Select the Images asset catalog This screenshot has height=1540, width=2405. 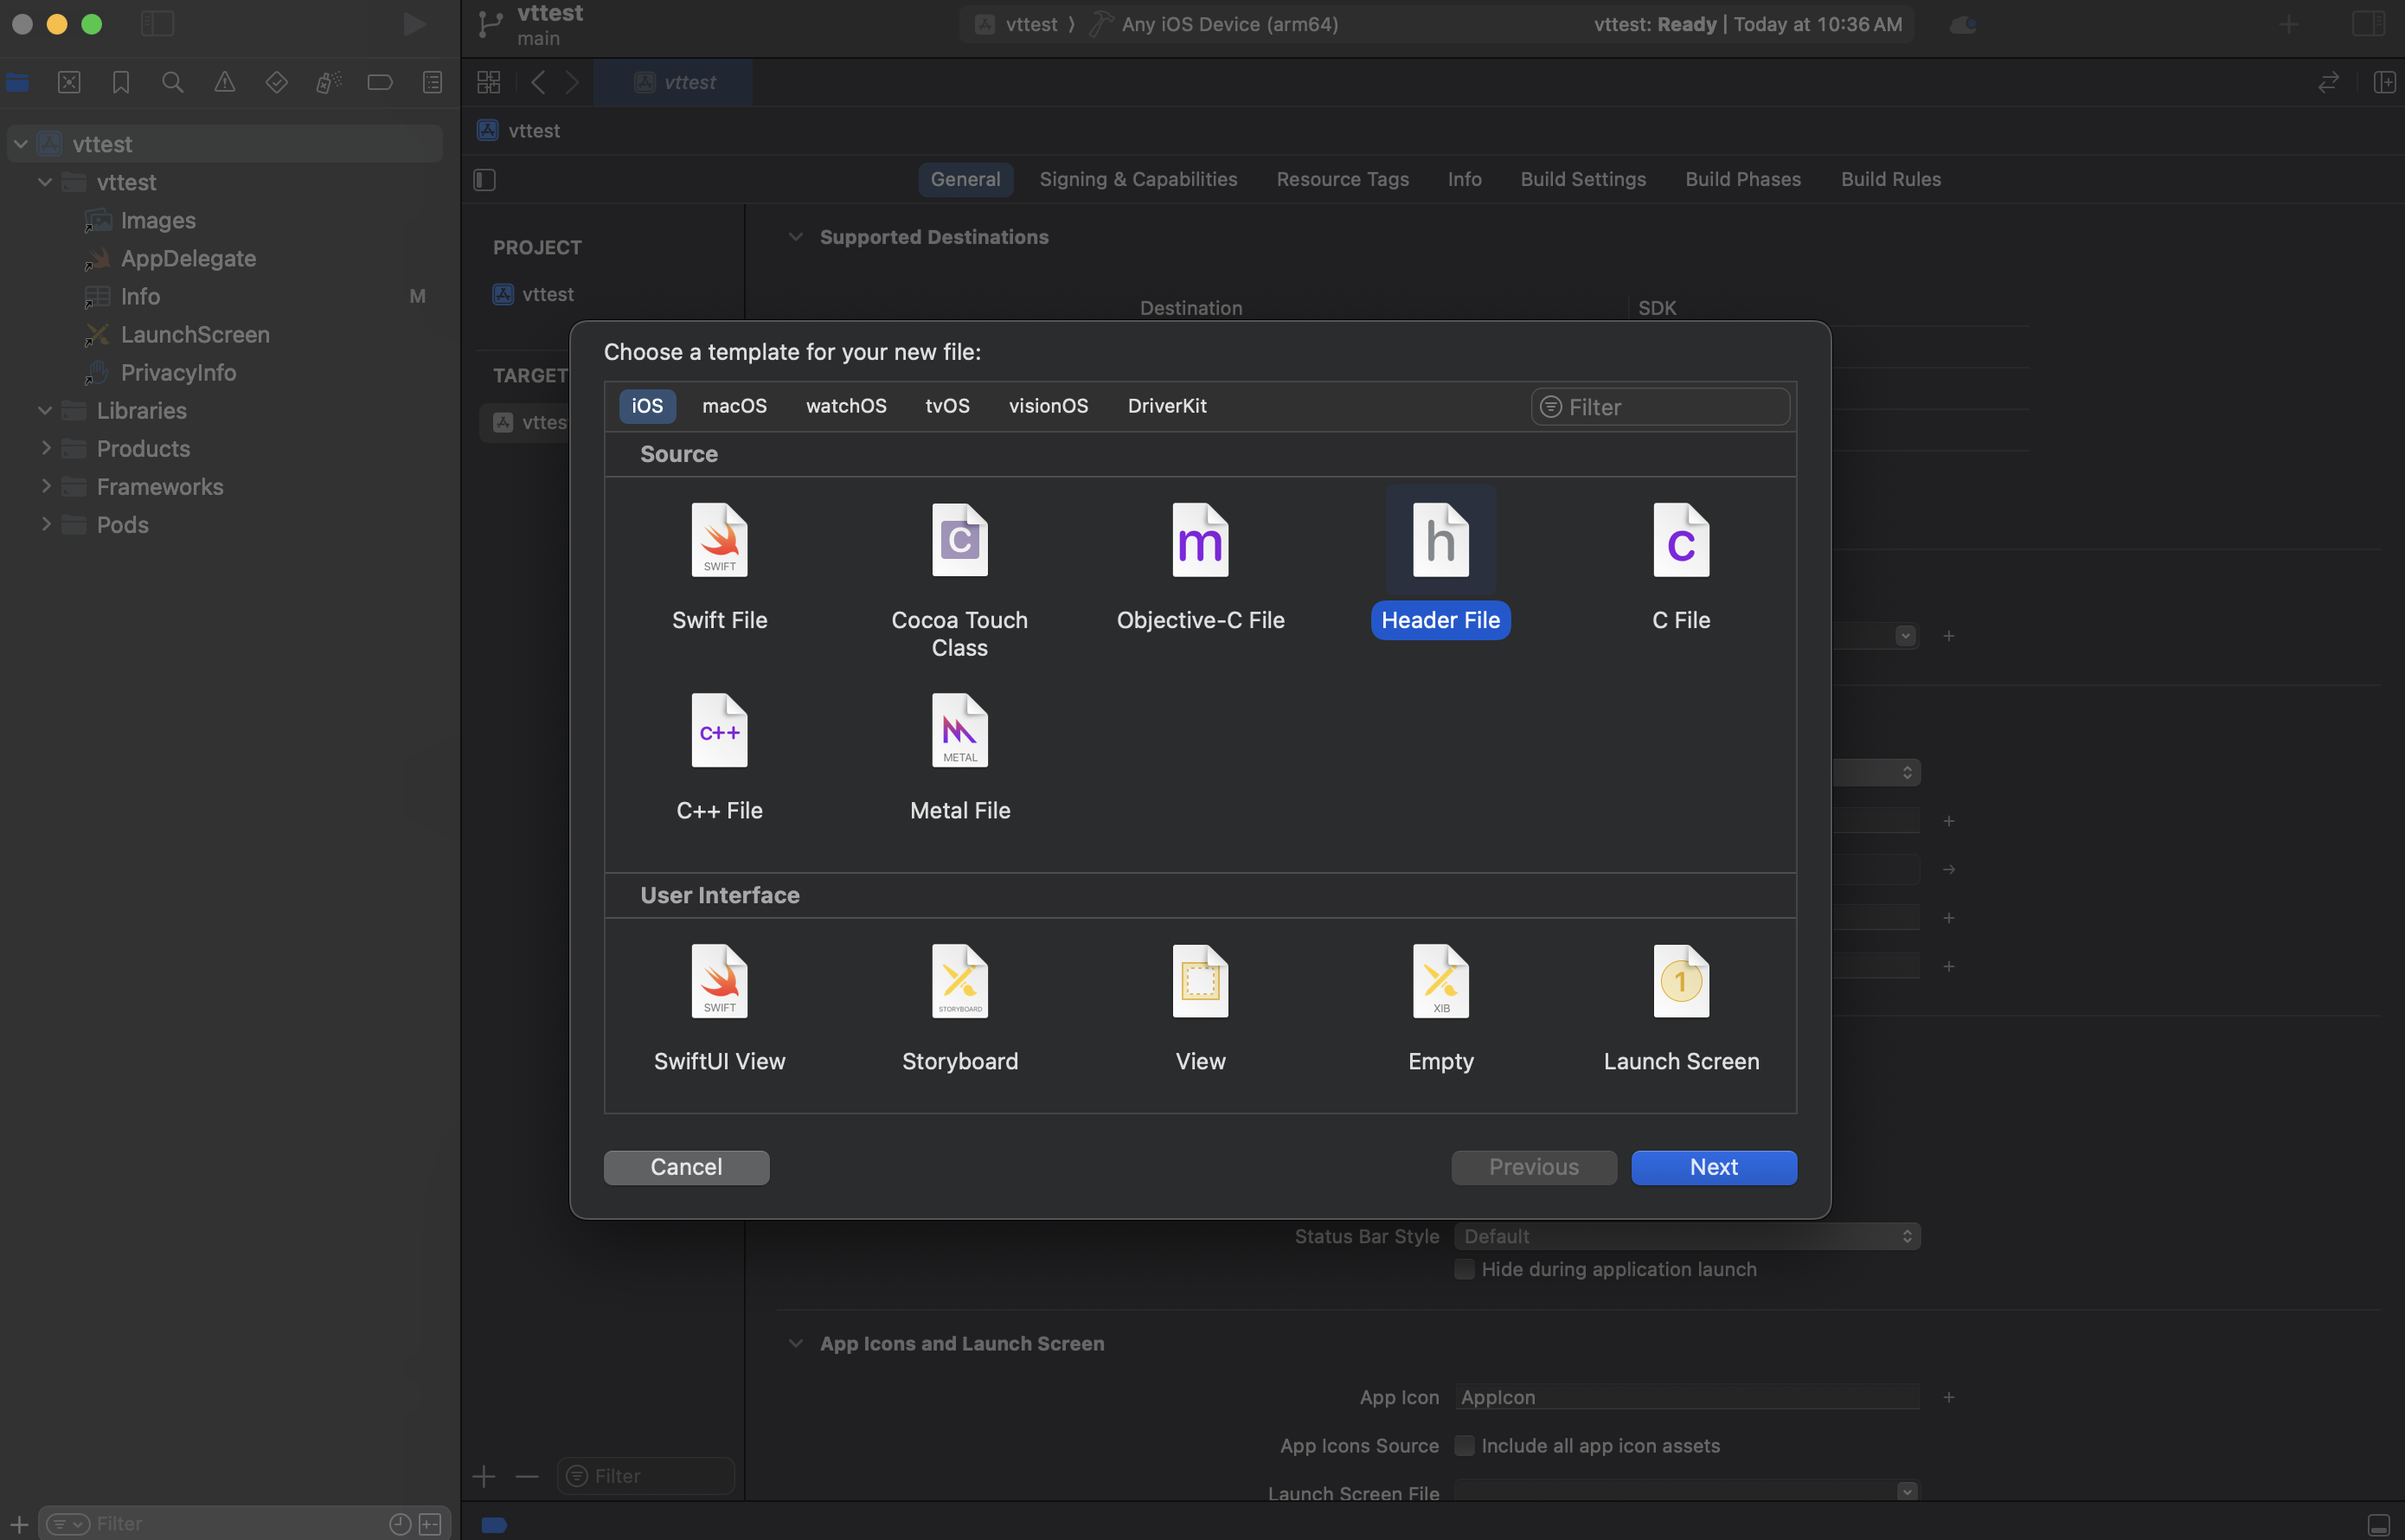158,220
